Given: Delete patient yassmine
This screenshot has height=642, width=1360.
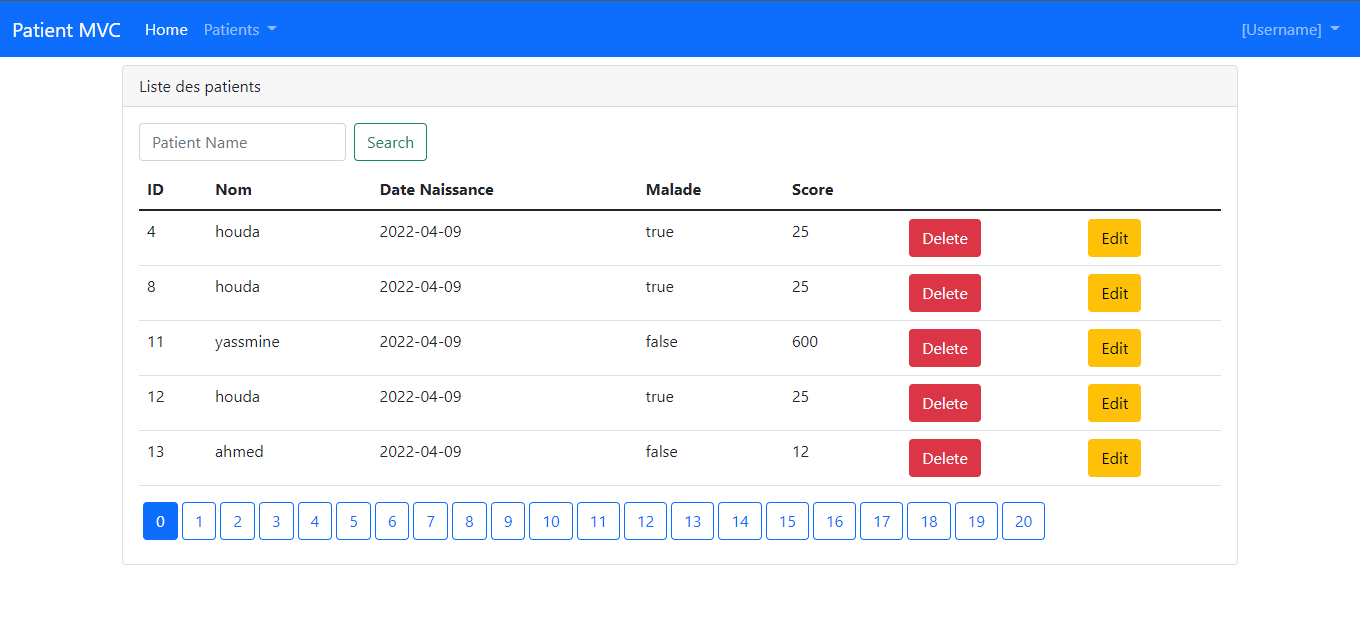Looking at the screenshot, I should tap(945, 348).
